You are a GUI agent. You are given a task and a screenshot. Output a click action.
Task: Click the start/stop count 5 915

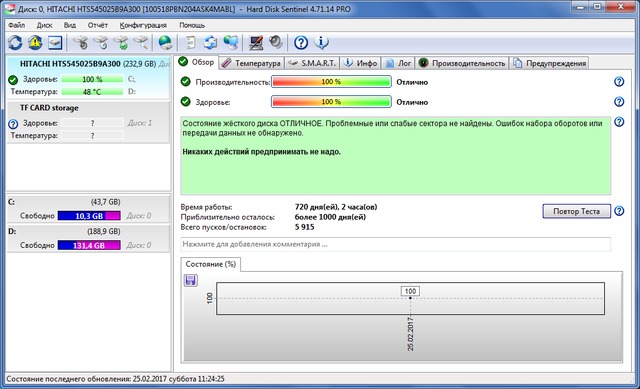click(x=304, y=227)
